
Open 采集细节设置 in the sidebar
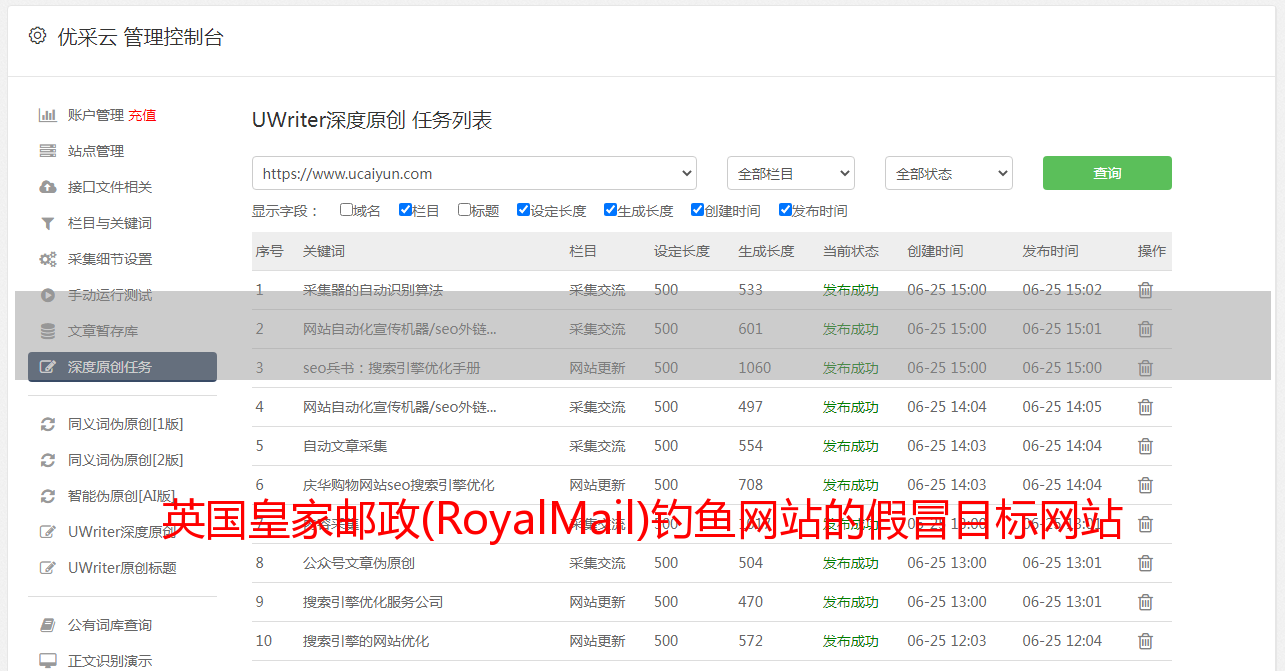coord(110,259)
